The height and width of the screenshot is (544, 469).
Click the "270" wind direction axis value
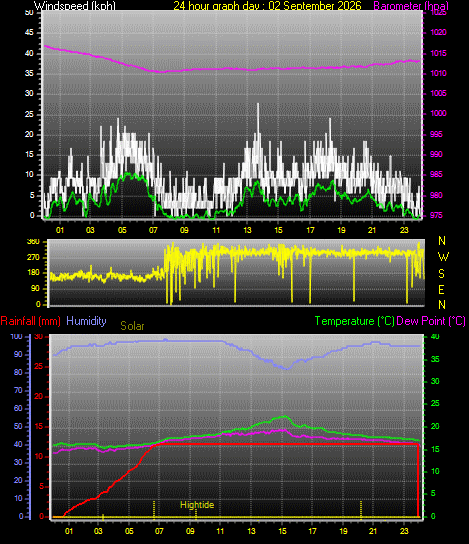pos(33,257)
